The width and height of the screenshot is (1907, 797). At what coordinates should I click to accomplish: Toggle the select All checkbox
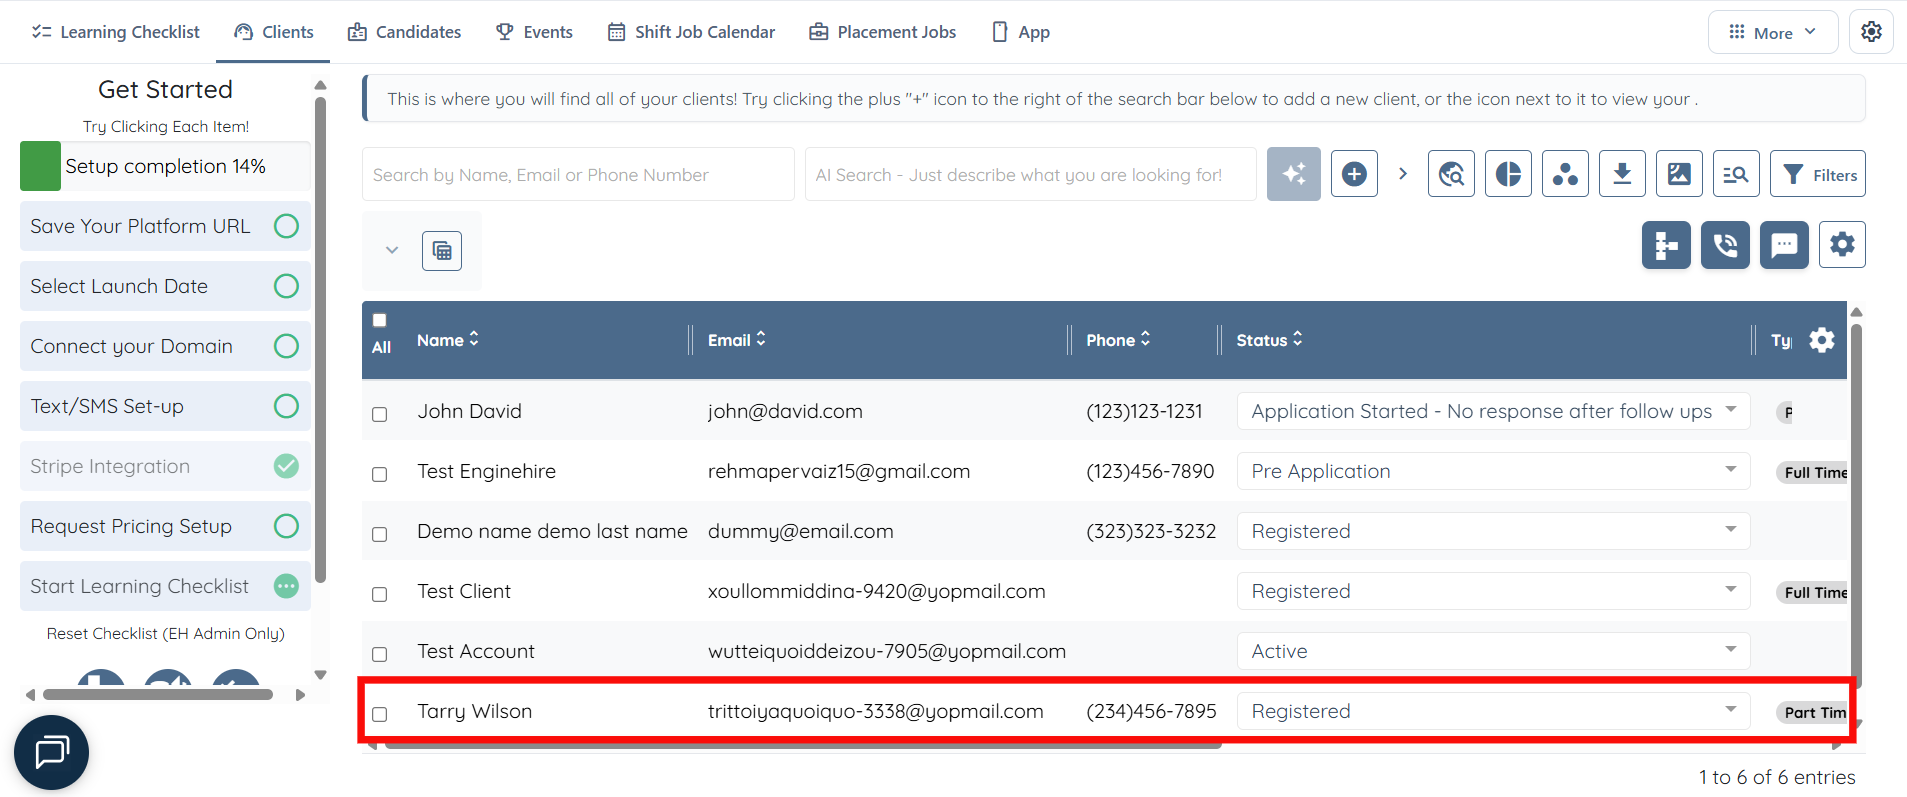(380, 320)
